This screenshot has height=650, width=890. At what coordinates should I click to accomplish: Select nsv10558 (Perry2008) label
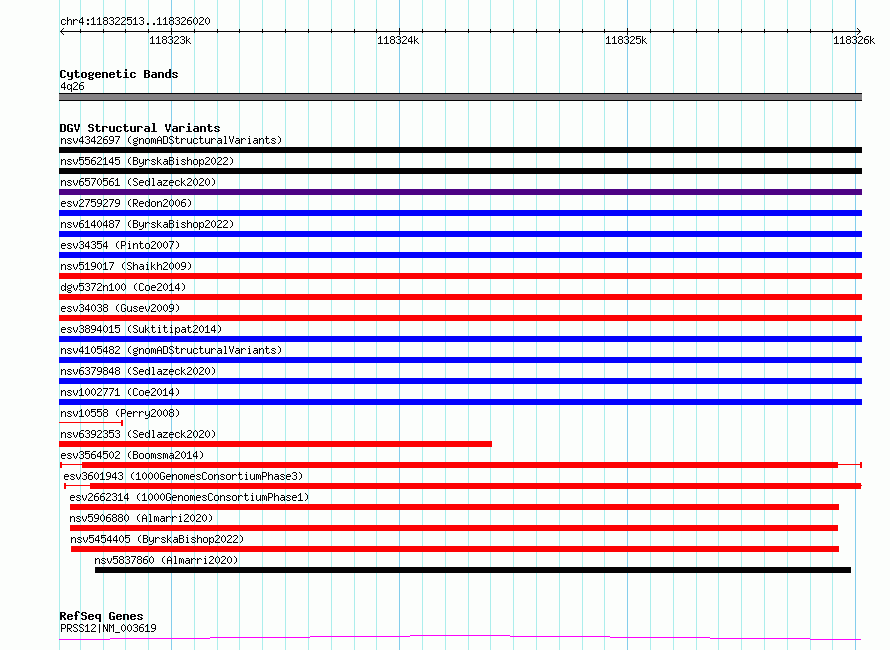point(120,413)
